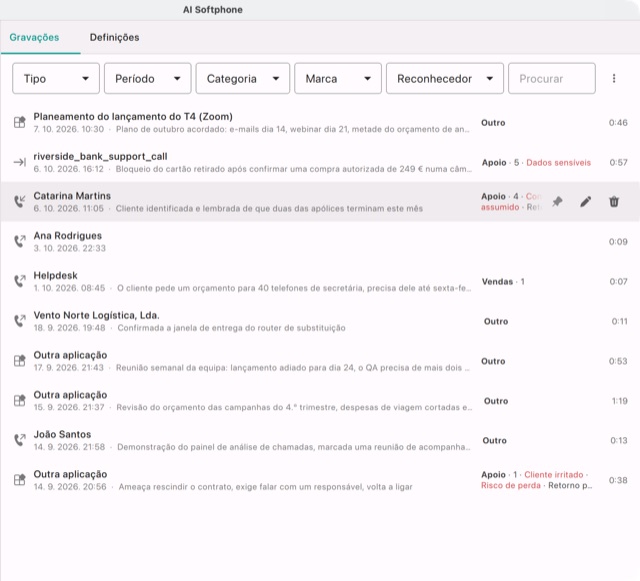This screenshot has height=581, width=640.
Task: Click the outgoing call icon beside Helpdesk
Action: (x=20, y=281)
